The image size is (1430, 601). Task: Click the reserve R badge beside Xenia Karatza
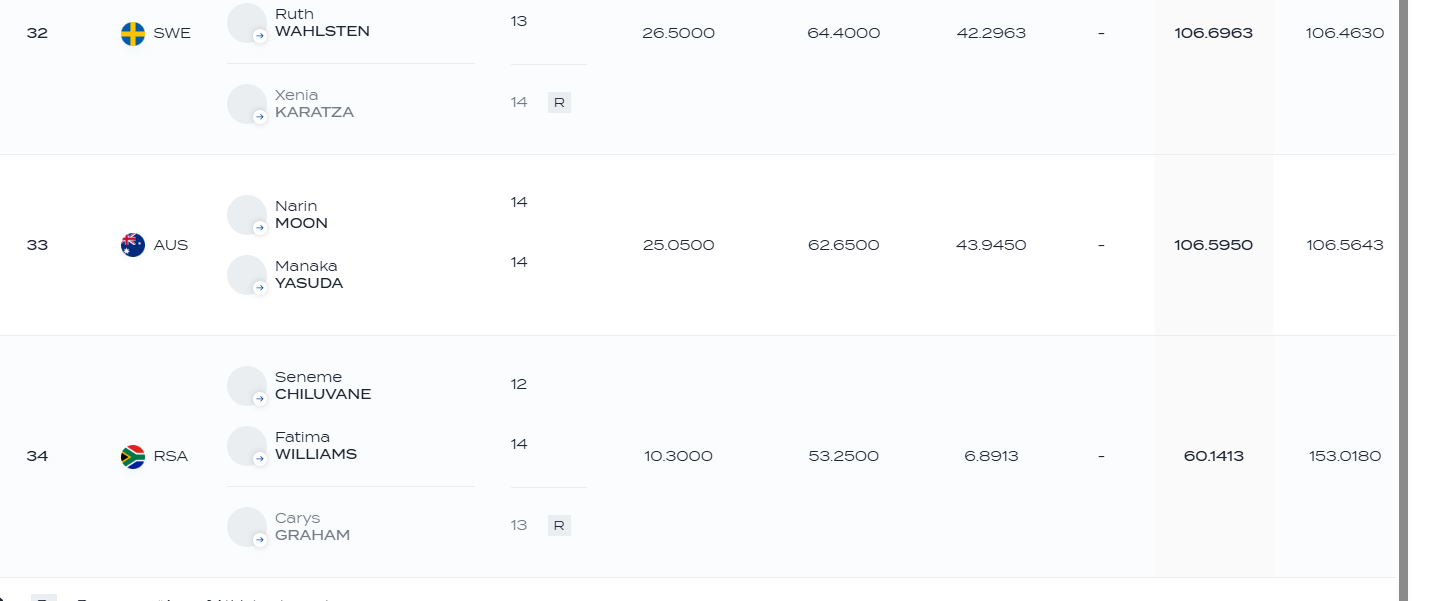(559, 102)
